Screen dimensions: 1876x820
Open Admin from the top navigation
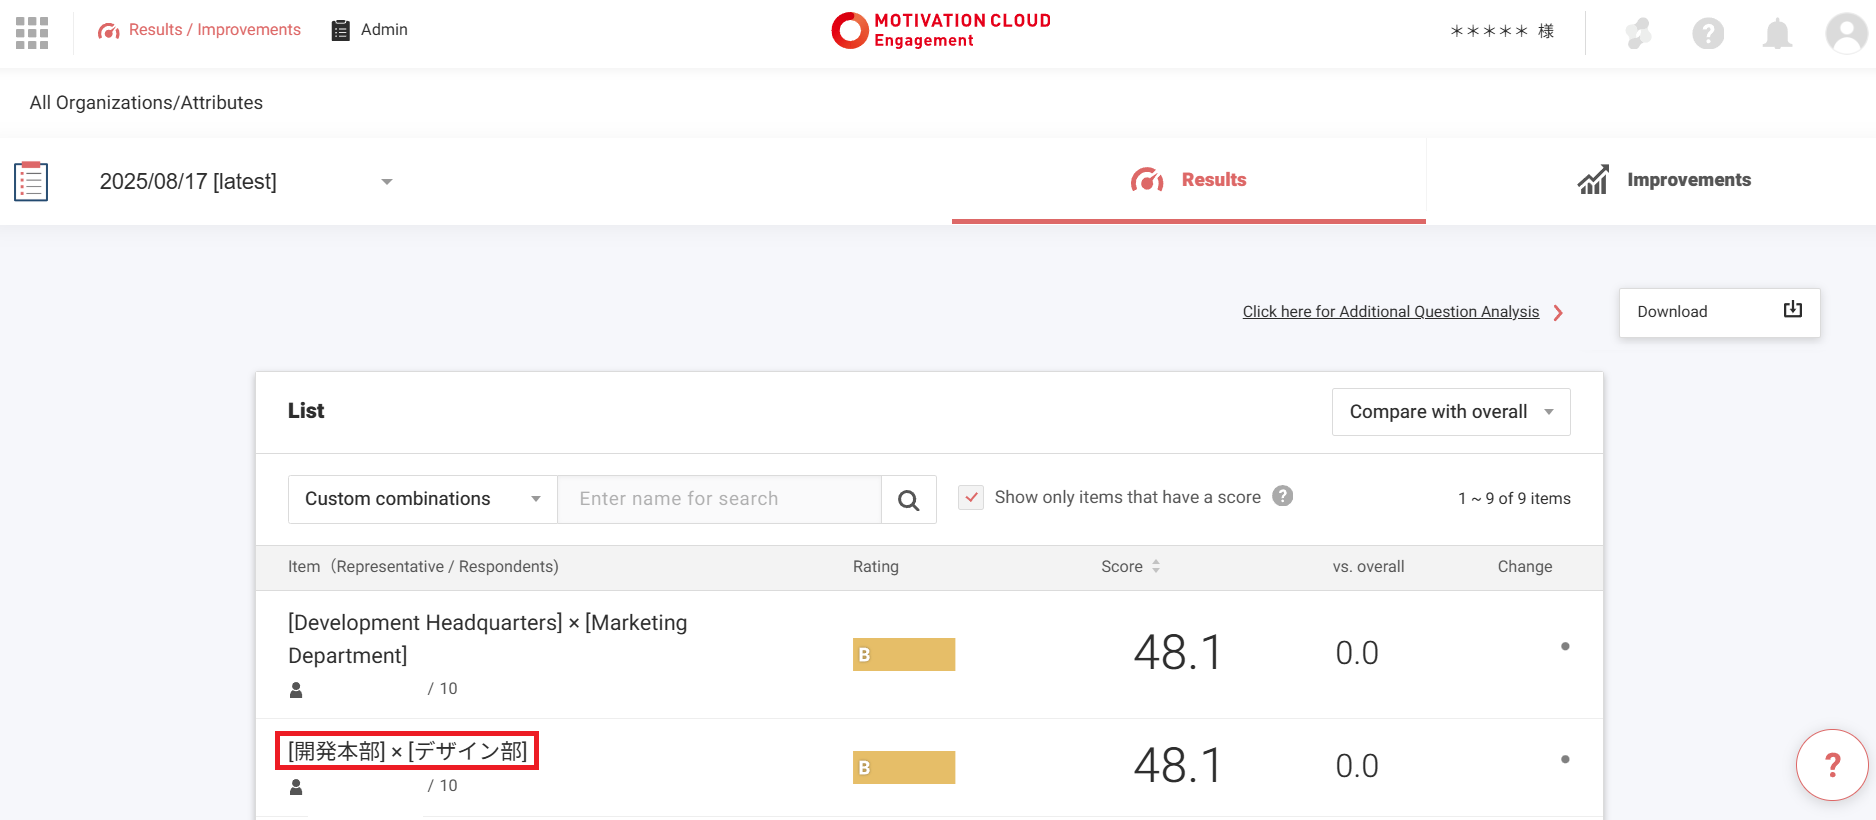coord(369,30)
